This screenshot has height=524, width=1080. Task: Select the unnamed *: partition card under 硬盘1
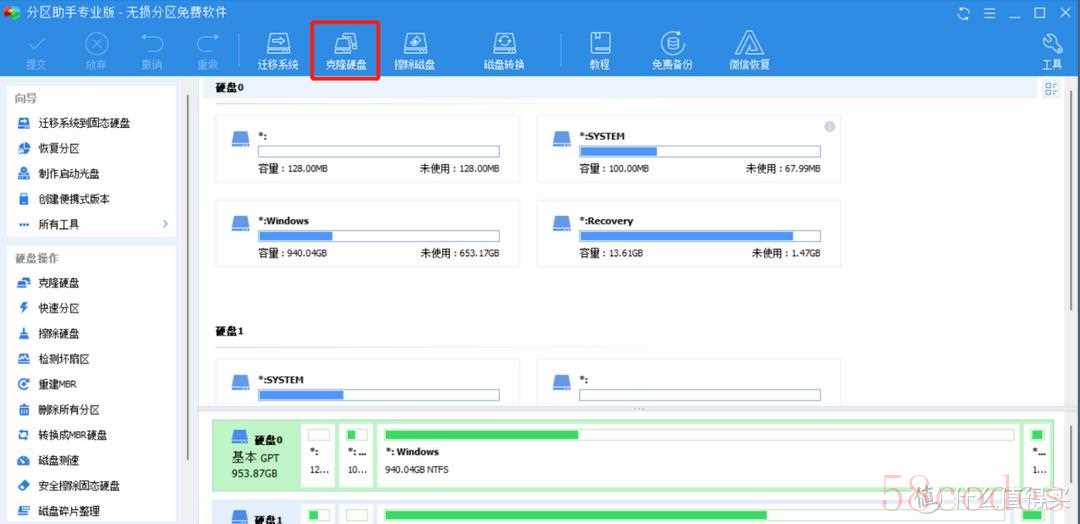coord(689,381)
